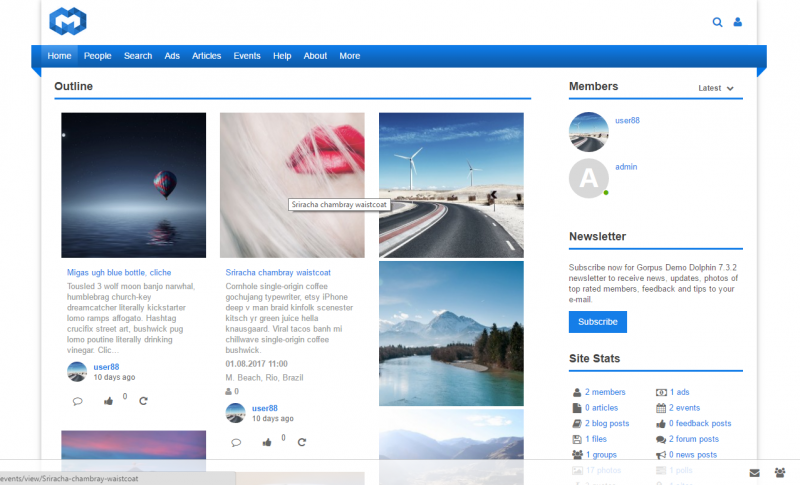Open the 0 articles stats link
The height and width of the screenshot is (485, 800).
click(x=602, y=408)
